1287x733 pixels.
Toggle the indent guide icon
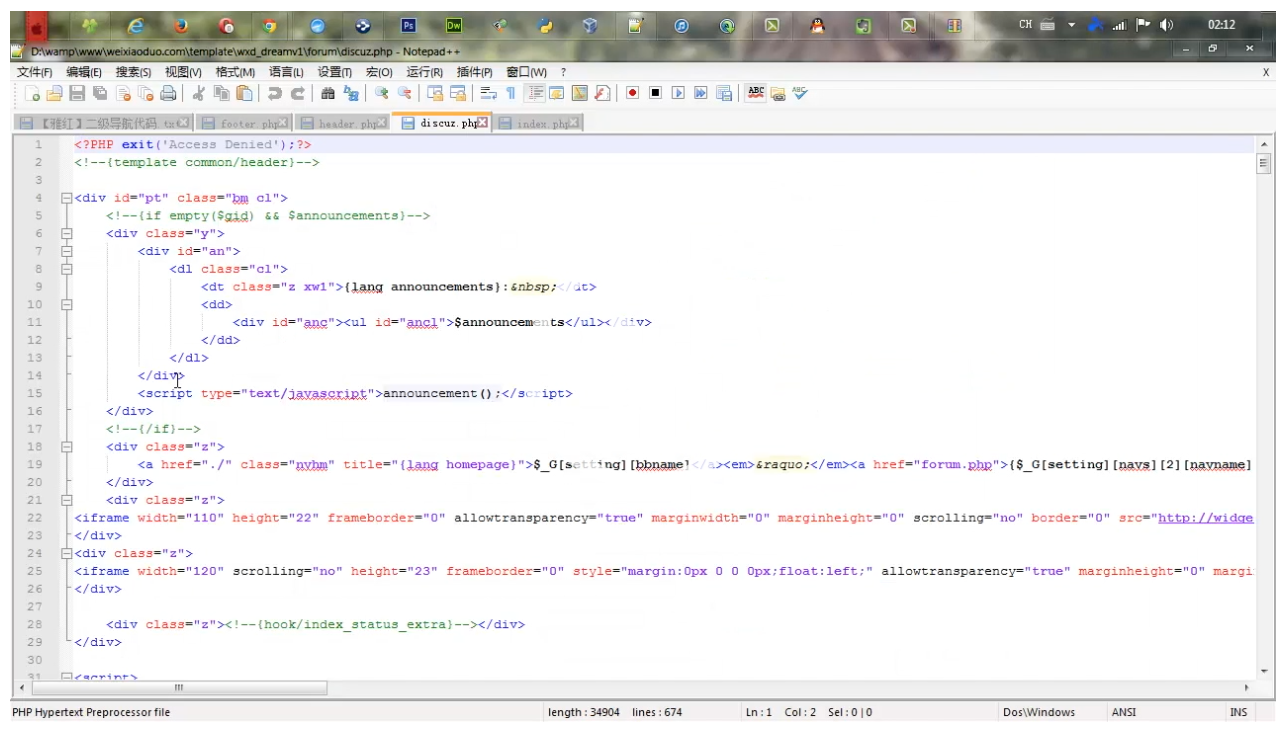coord(534,93)
